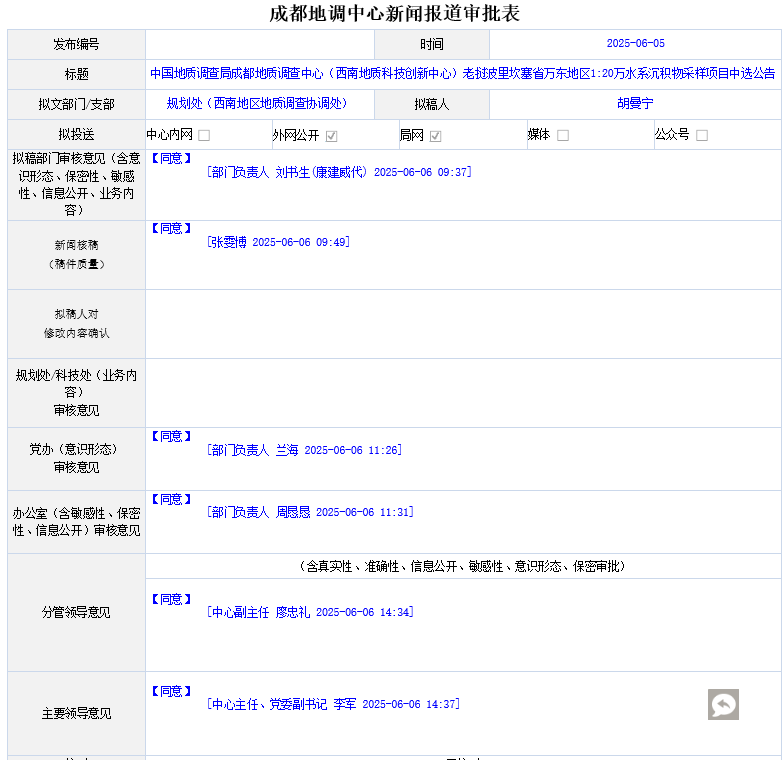784x760 pixels.
Task: Click 周恩恩 office review signature entry
Action: [x=310, y=512]
